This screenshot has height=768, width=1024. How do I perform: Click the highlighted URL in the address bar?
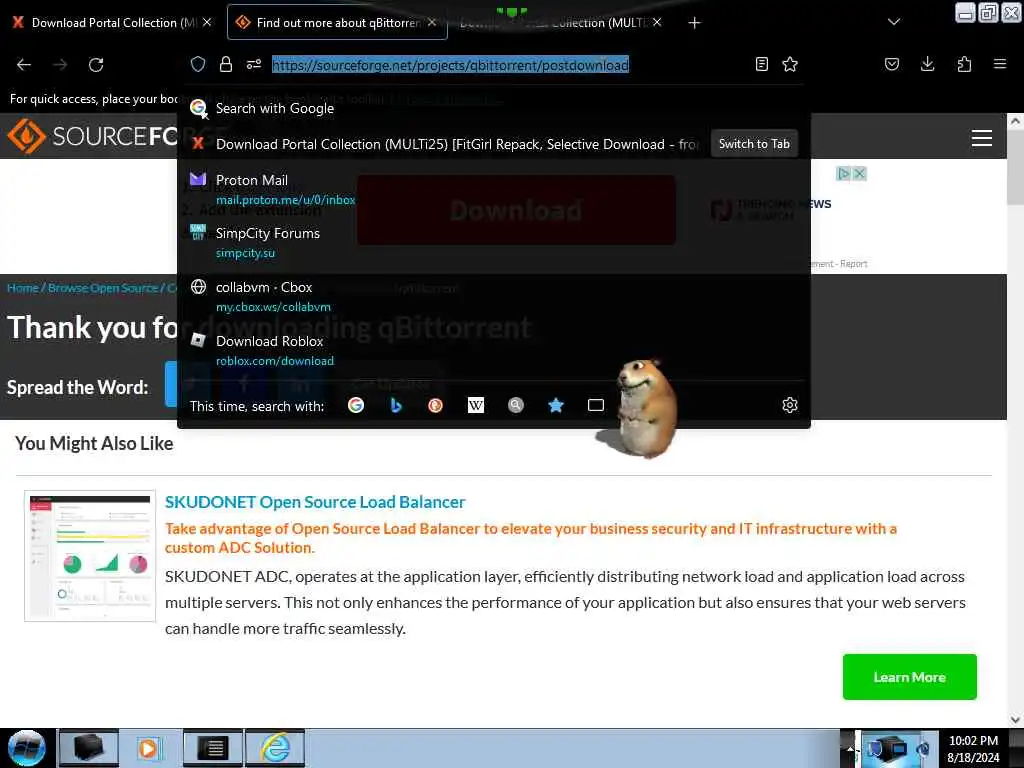click(x=450, y=65)
